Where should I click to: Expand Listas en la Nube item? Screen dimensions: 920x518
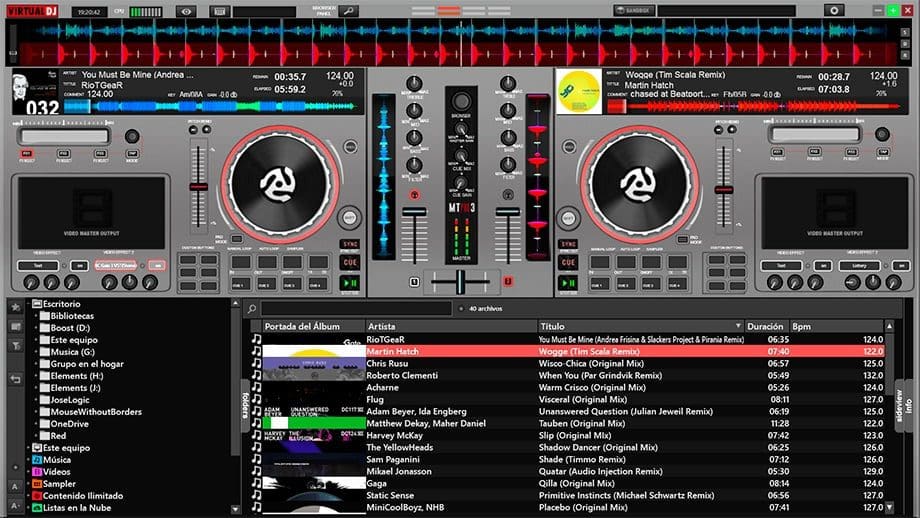tap(28, 508)
